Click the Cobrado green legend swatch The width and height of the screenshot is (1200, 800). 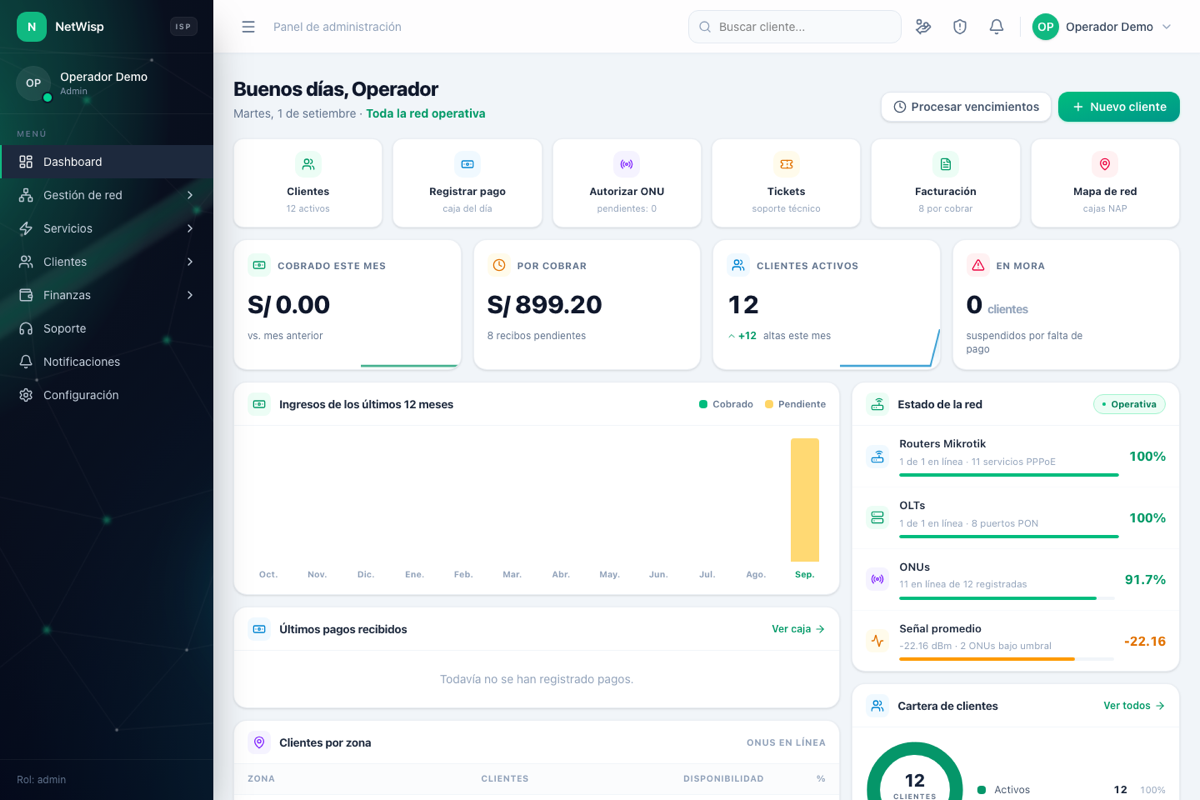[x=703, y=404]
